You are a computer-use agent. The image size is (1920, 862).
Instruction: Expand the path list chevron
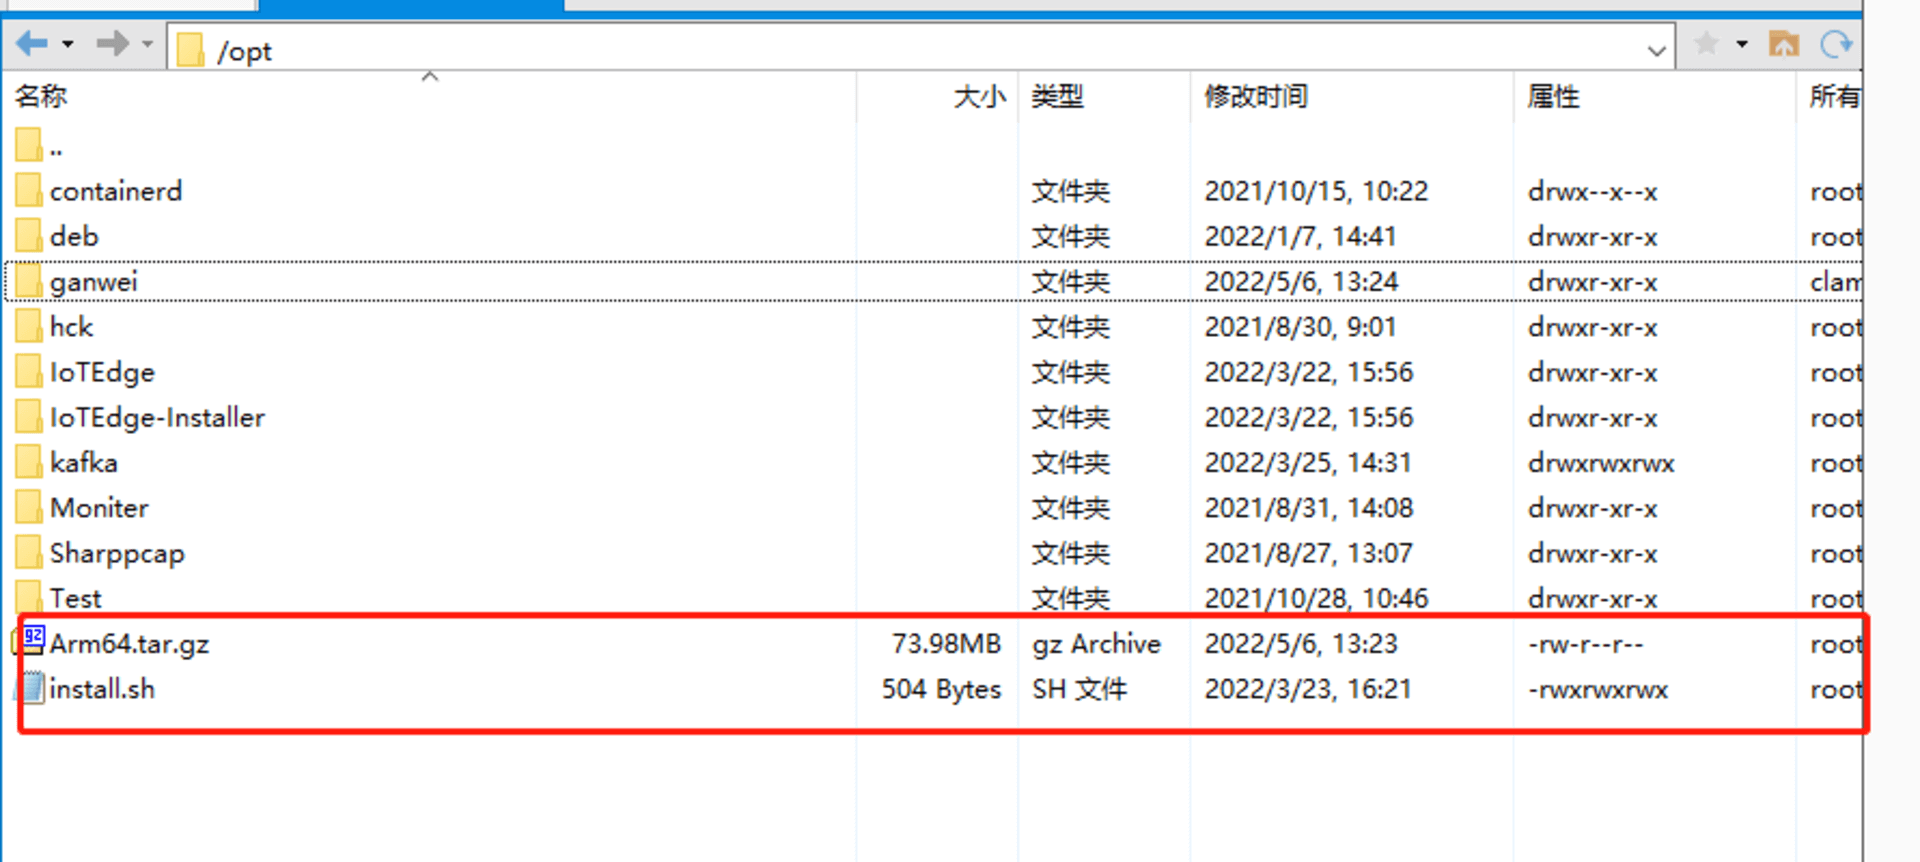[1656, 50]
